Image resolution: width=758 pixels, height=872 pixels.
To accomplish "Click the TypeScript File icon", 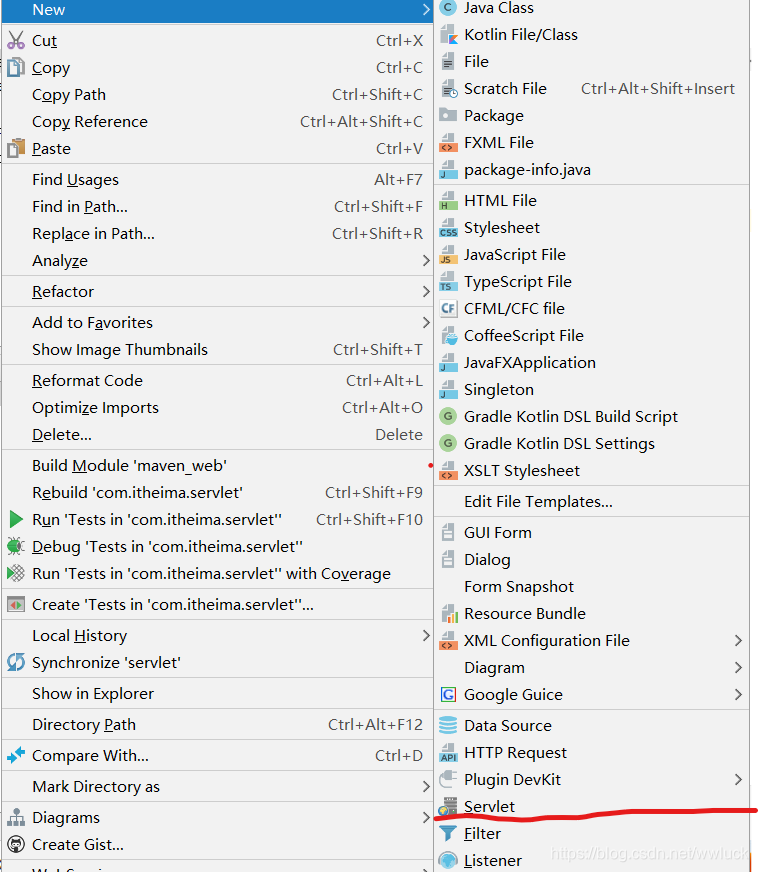I will (448, 282).
